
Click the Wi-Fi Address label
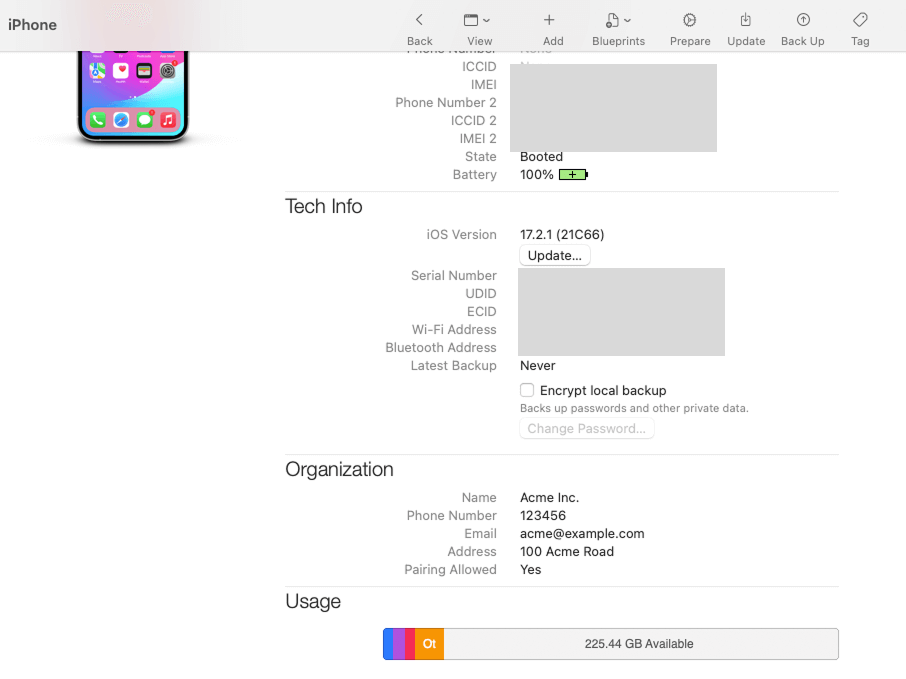coord(454,329)
